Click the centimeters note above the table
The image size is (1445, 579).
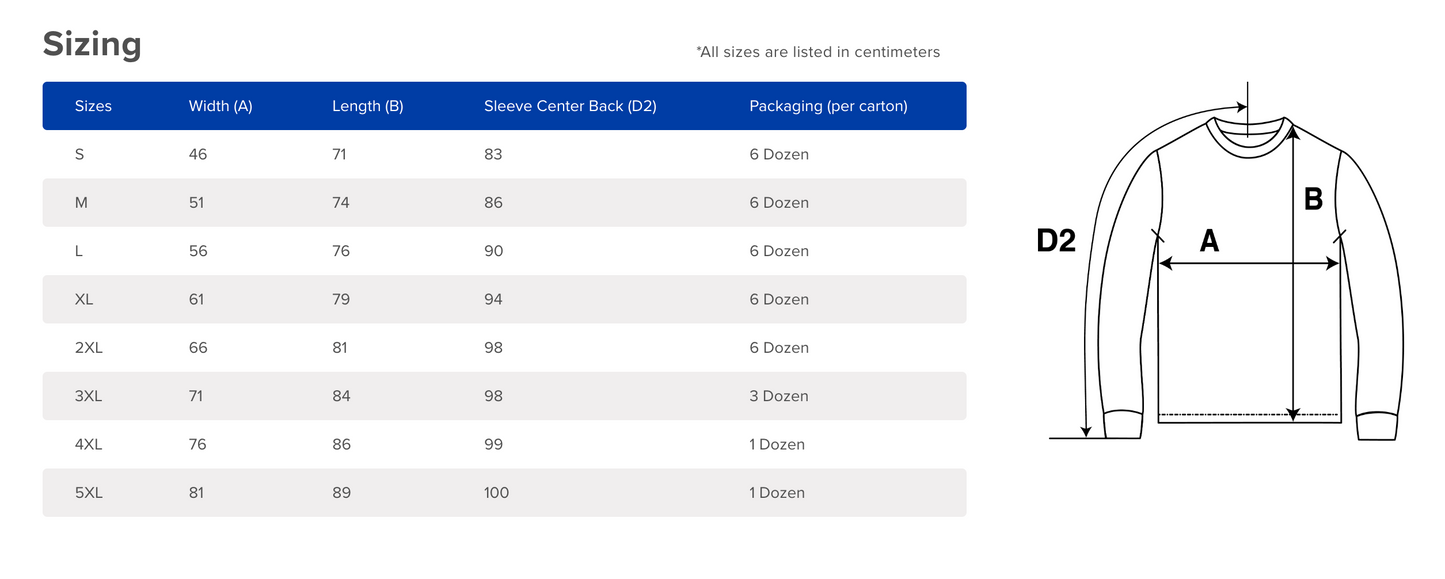818,52
